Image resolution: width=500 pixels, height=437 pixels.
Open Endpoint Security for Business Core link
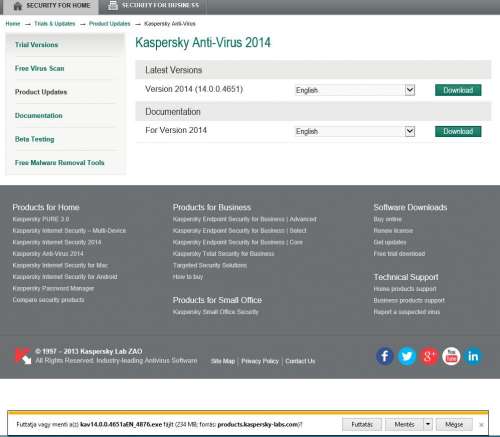pyautogui.click(x=238, y=242)
